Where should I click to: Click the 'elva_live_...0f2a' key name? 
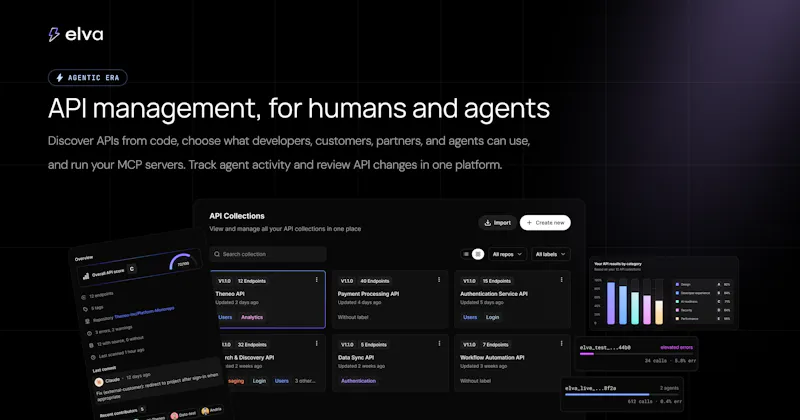(x=590, y=388)
